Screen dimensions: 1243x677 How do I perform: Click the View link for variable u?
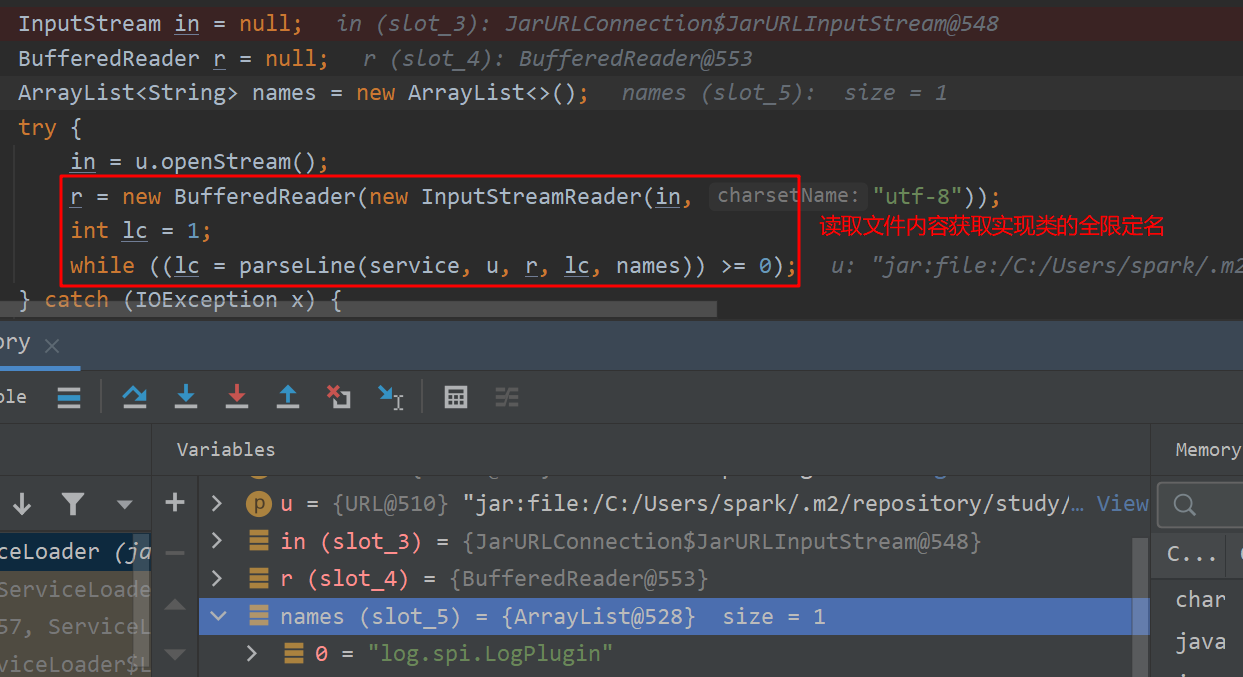point(1122,504)
